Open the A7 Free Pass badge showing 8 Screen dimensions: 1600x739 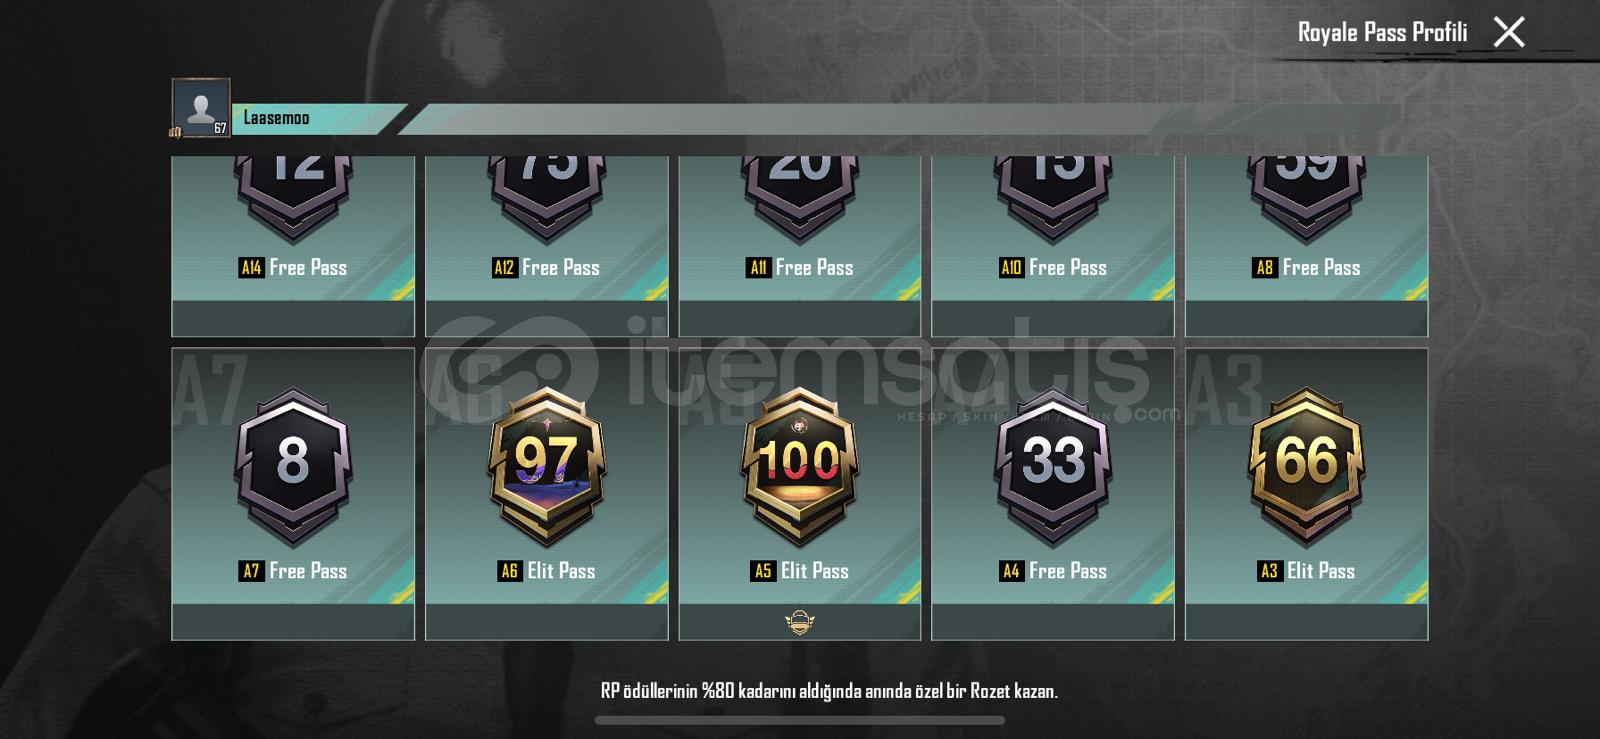293,466
